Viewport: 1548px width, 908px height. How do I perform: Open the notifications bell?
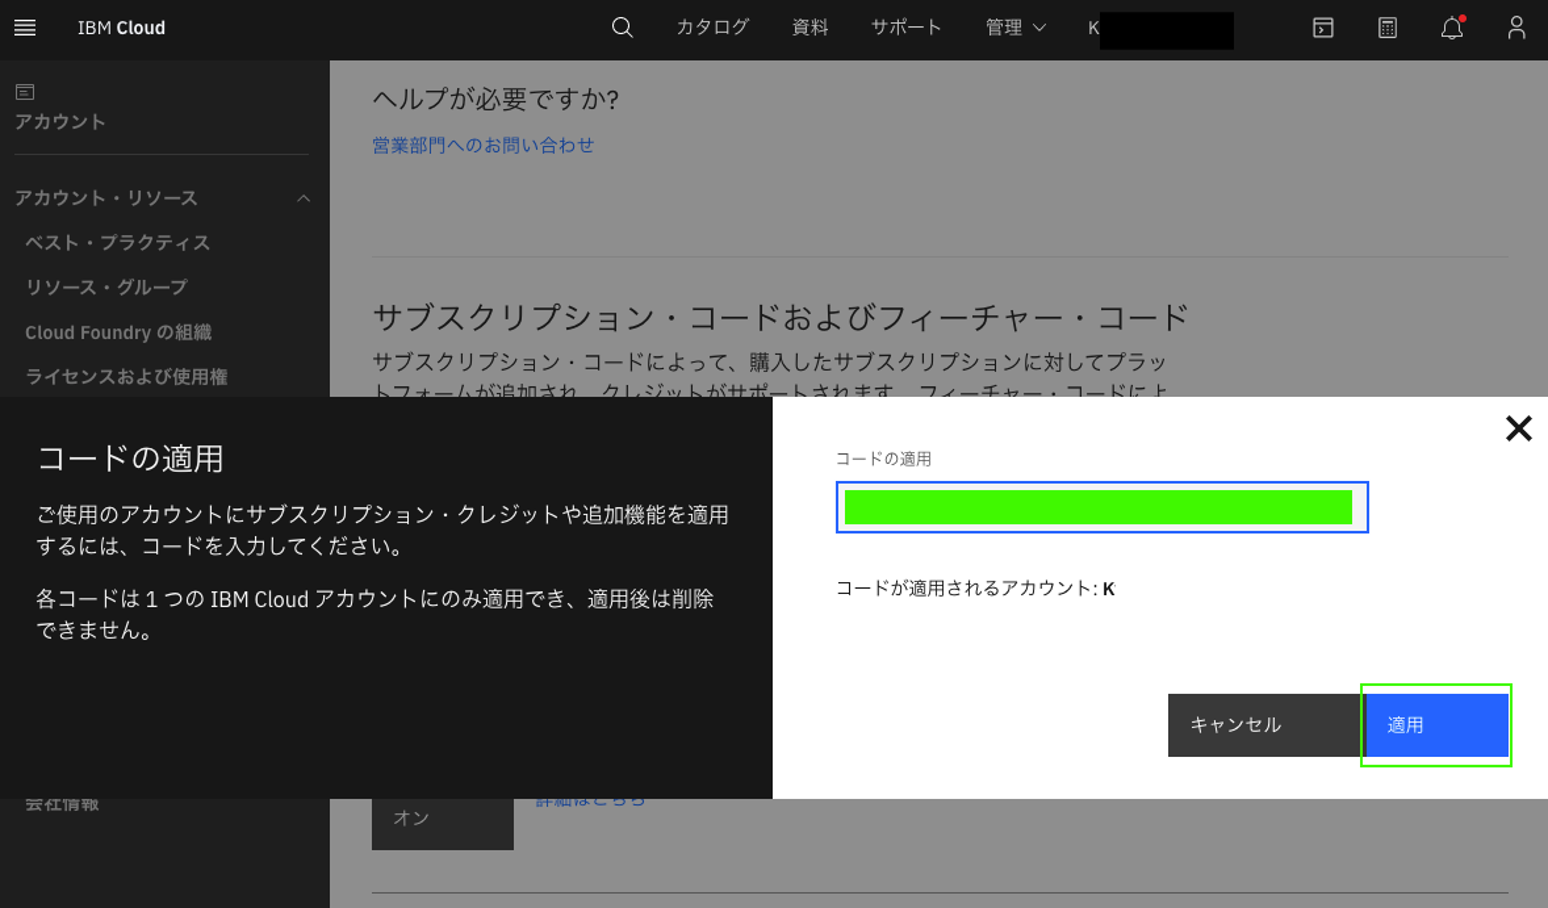coord(1452,28)
